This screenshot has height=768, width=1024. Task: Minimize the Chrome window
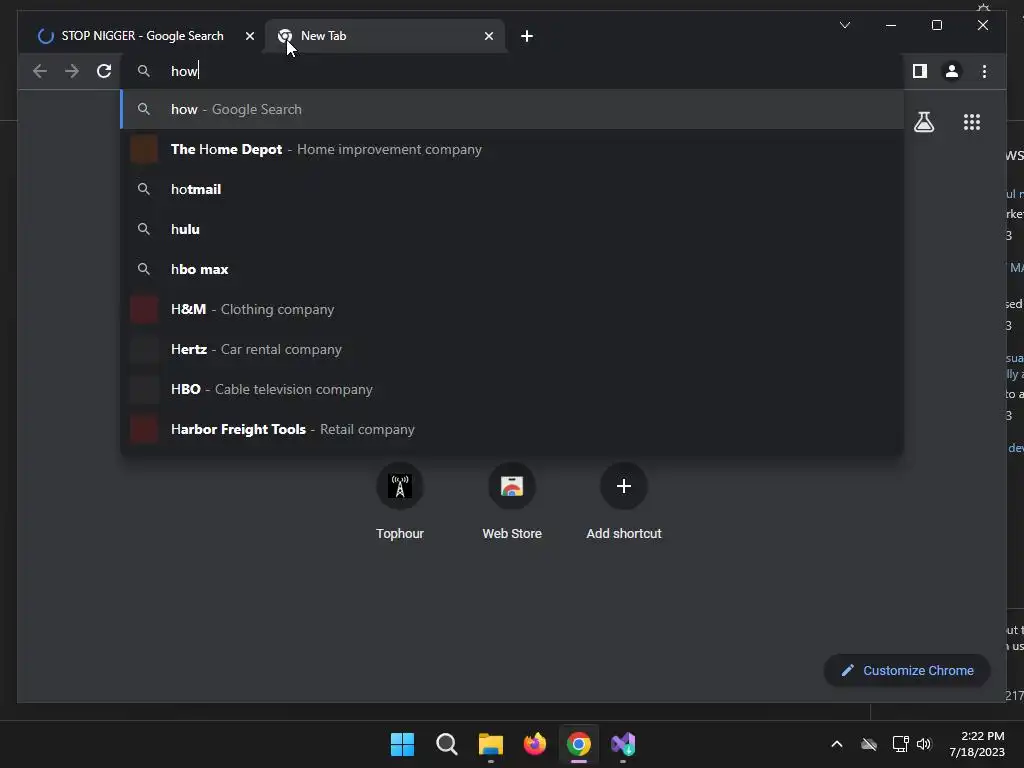891,25
